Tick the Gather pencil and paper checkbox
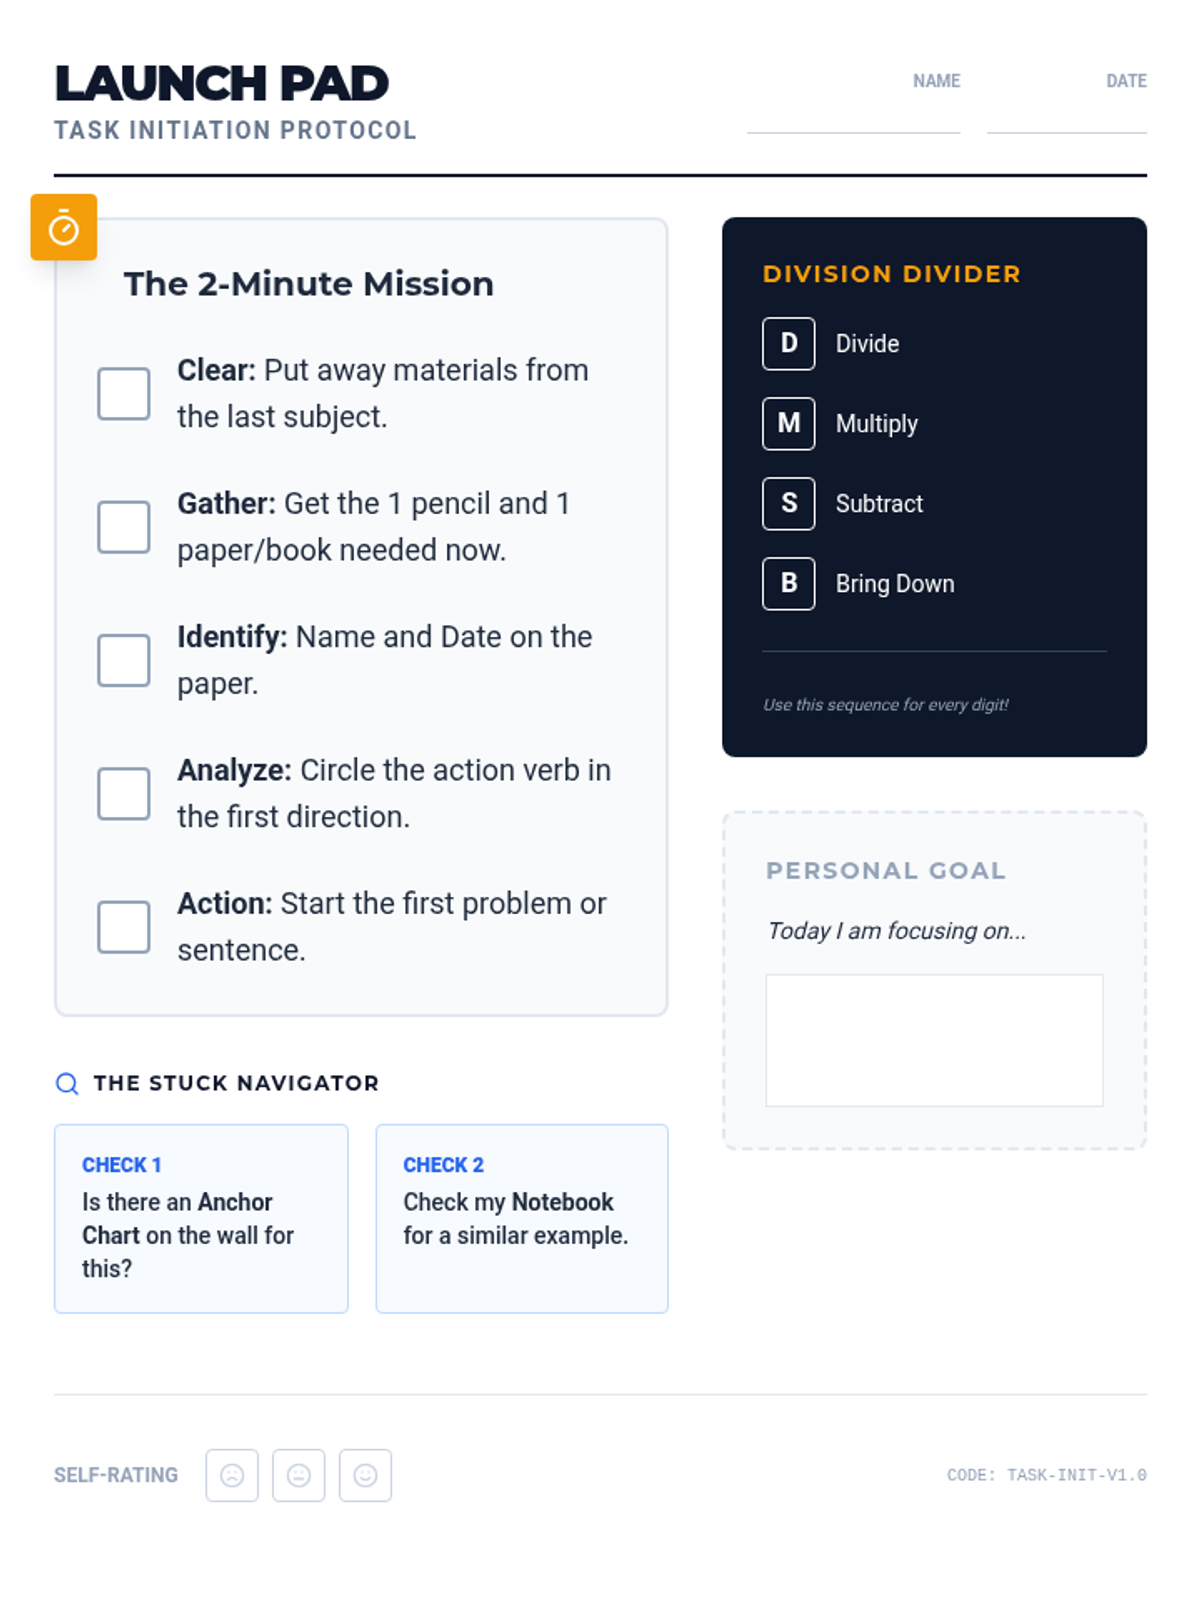The image size is (1200, 1600). [x=124, y=527]
